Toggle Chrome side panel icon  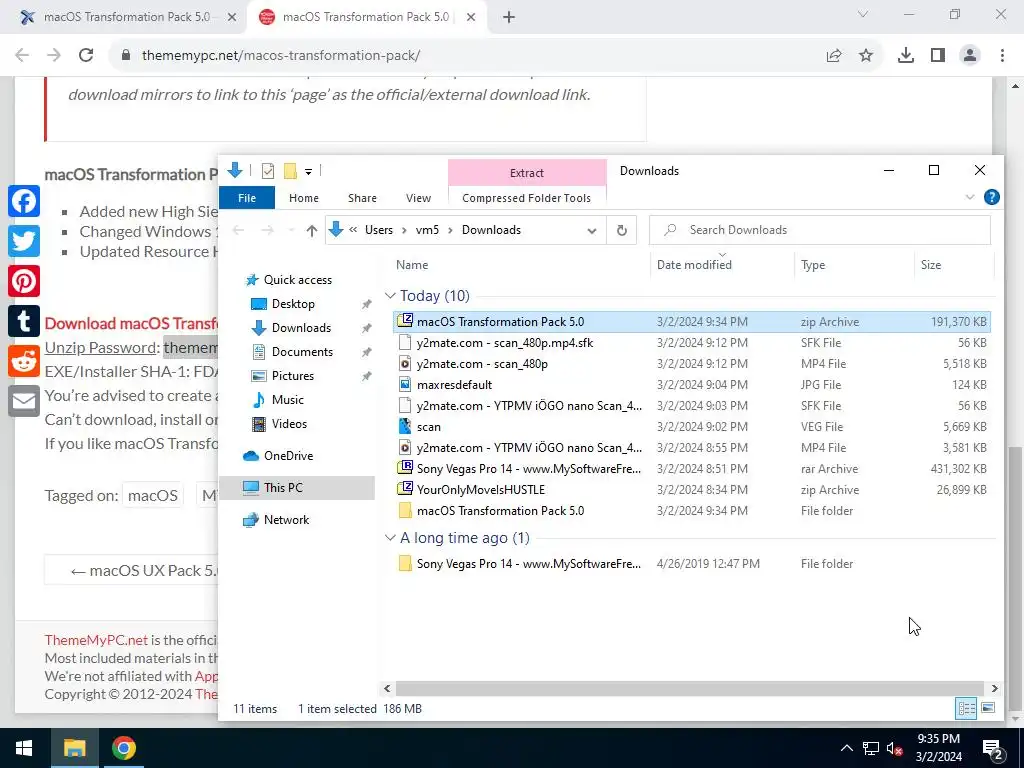(938, 56)
